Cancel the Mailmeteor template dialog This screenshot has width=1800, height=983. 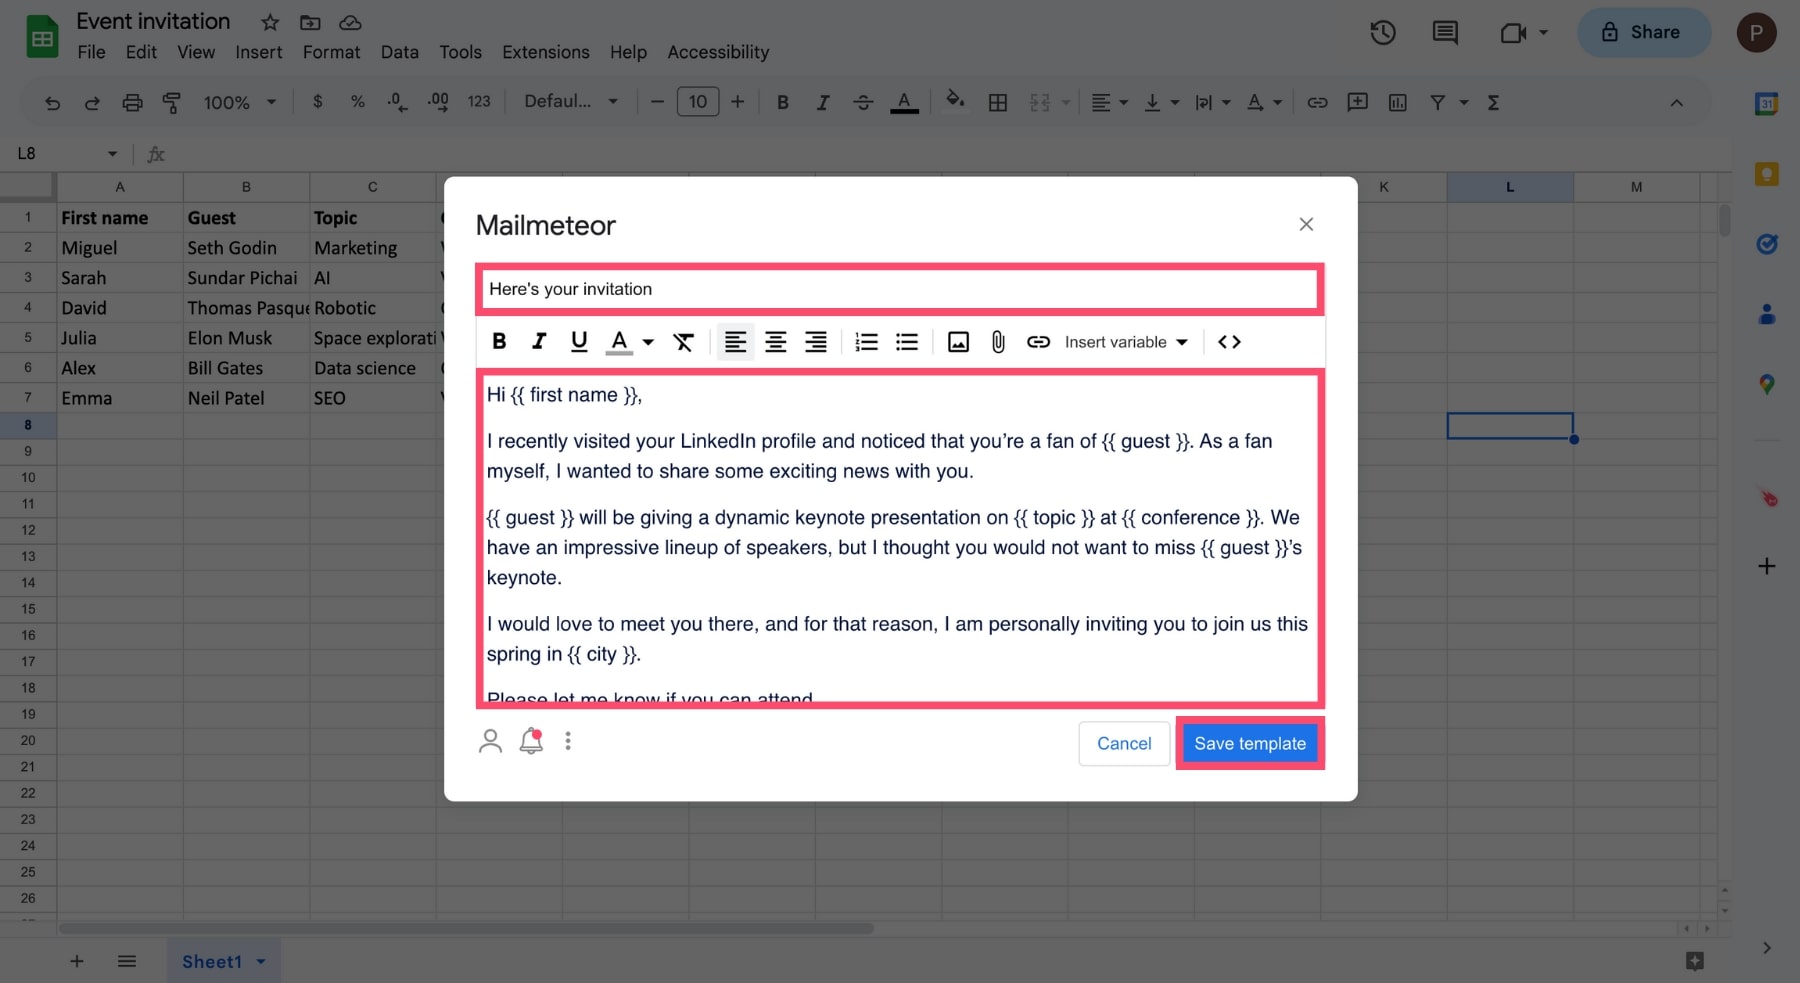1124,744
